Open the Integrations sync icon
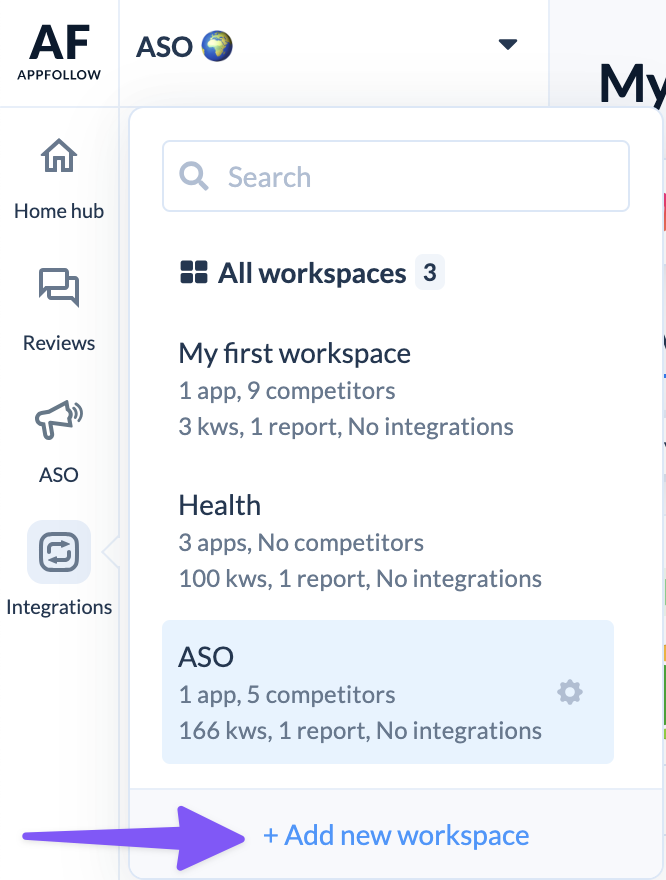Image resolution: width=666 pixels, height=880 pixels. 59,552
